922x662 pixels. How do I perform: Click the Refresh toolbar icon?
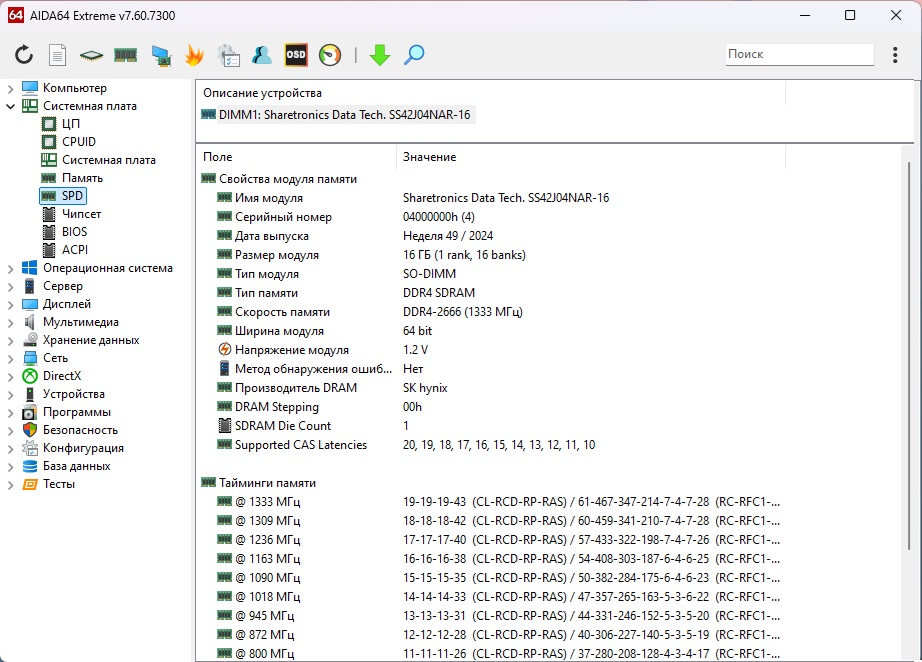click(24, 55)
